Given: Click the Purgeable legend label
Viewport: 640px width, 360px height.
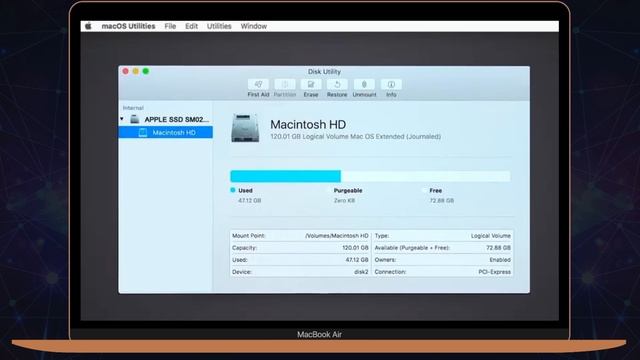Looking at the screenshot, I should pyautogui.click(x=348, y=191).
